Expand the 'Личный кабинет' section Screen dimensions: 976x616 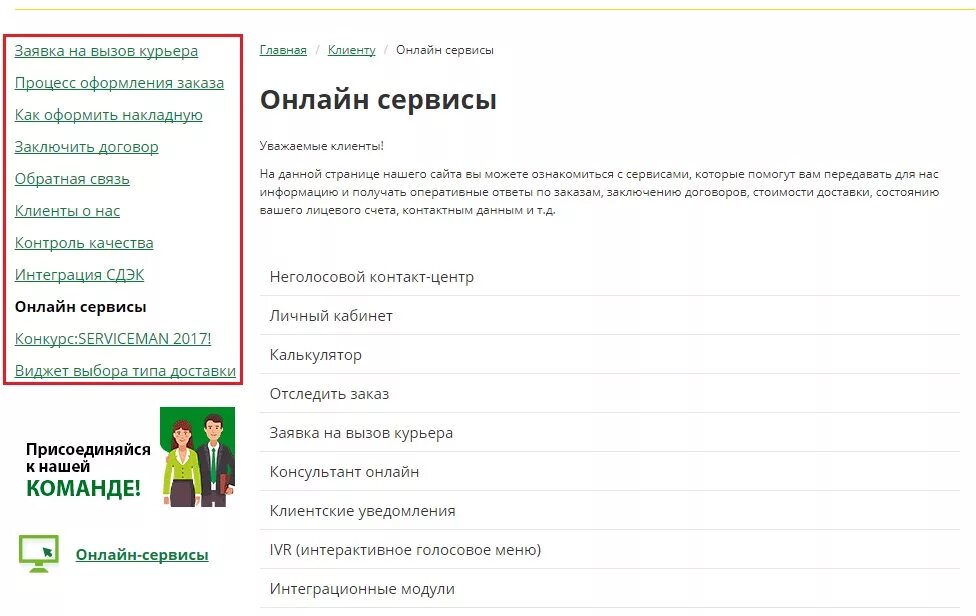[x=330, y=315]
